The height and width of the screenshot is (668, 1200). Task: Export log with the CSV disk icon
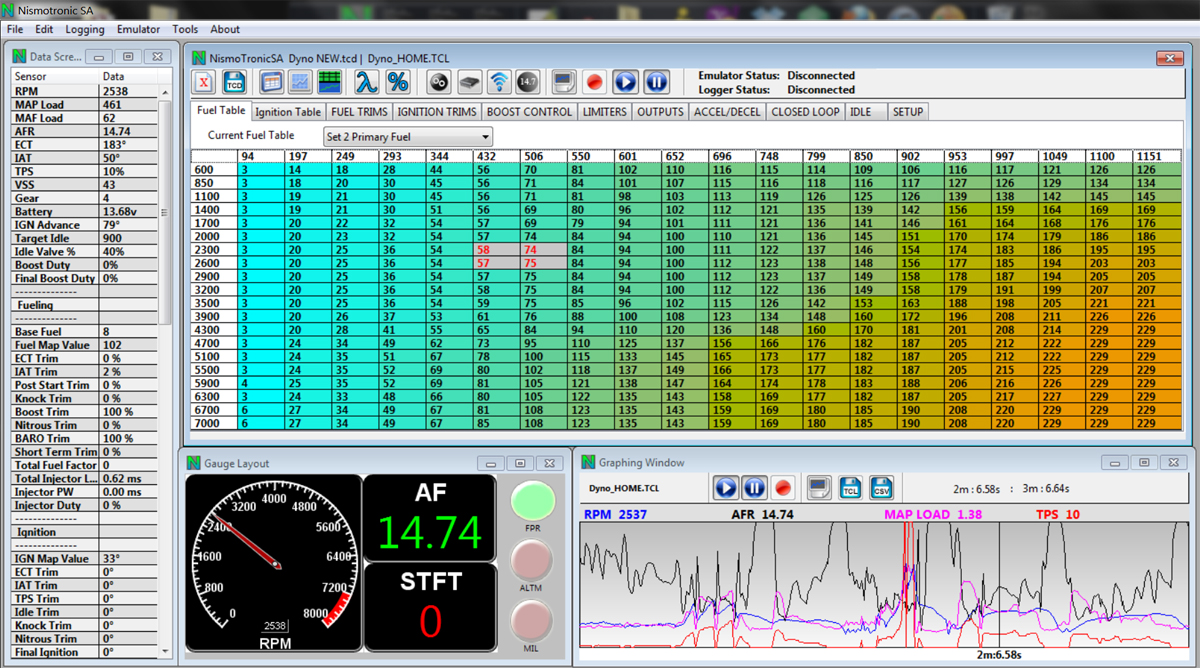tap(881, 488)
